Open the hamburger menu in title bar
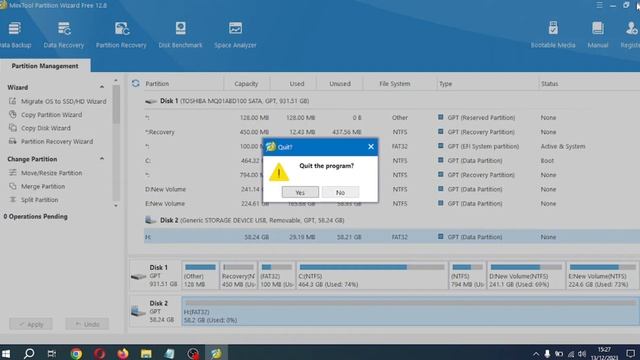The width and height of the screenshot is (640, 360). [599, 5]
